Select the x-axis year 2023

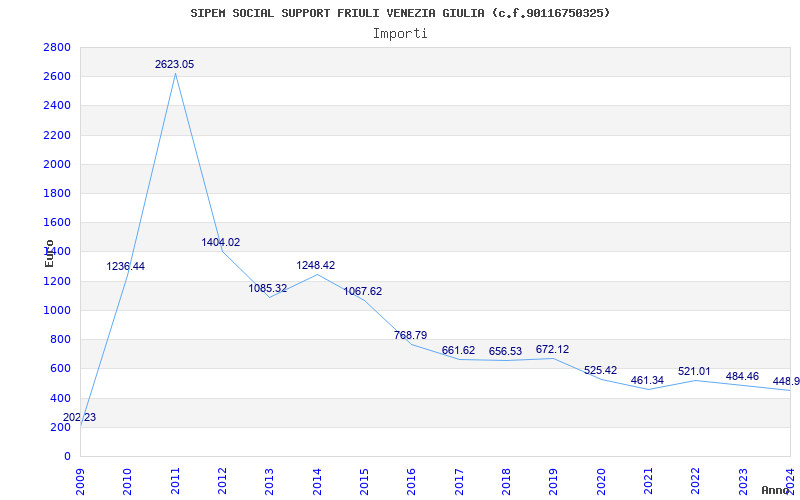pyautogui.click(x=743, y=482)
